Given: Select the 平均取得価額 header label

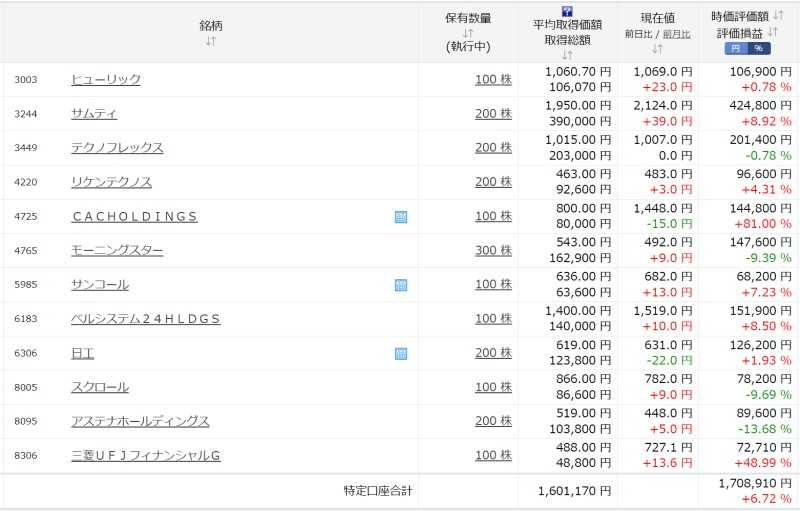Looking at the screenshot, I should pos(567,24).
